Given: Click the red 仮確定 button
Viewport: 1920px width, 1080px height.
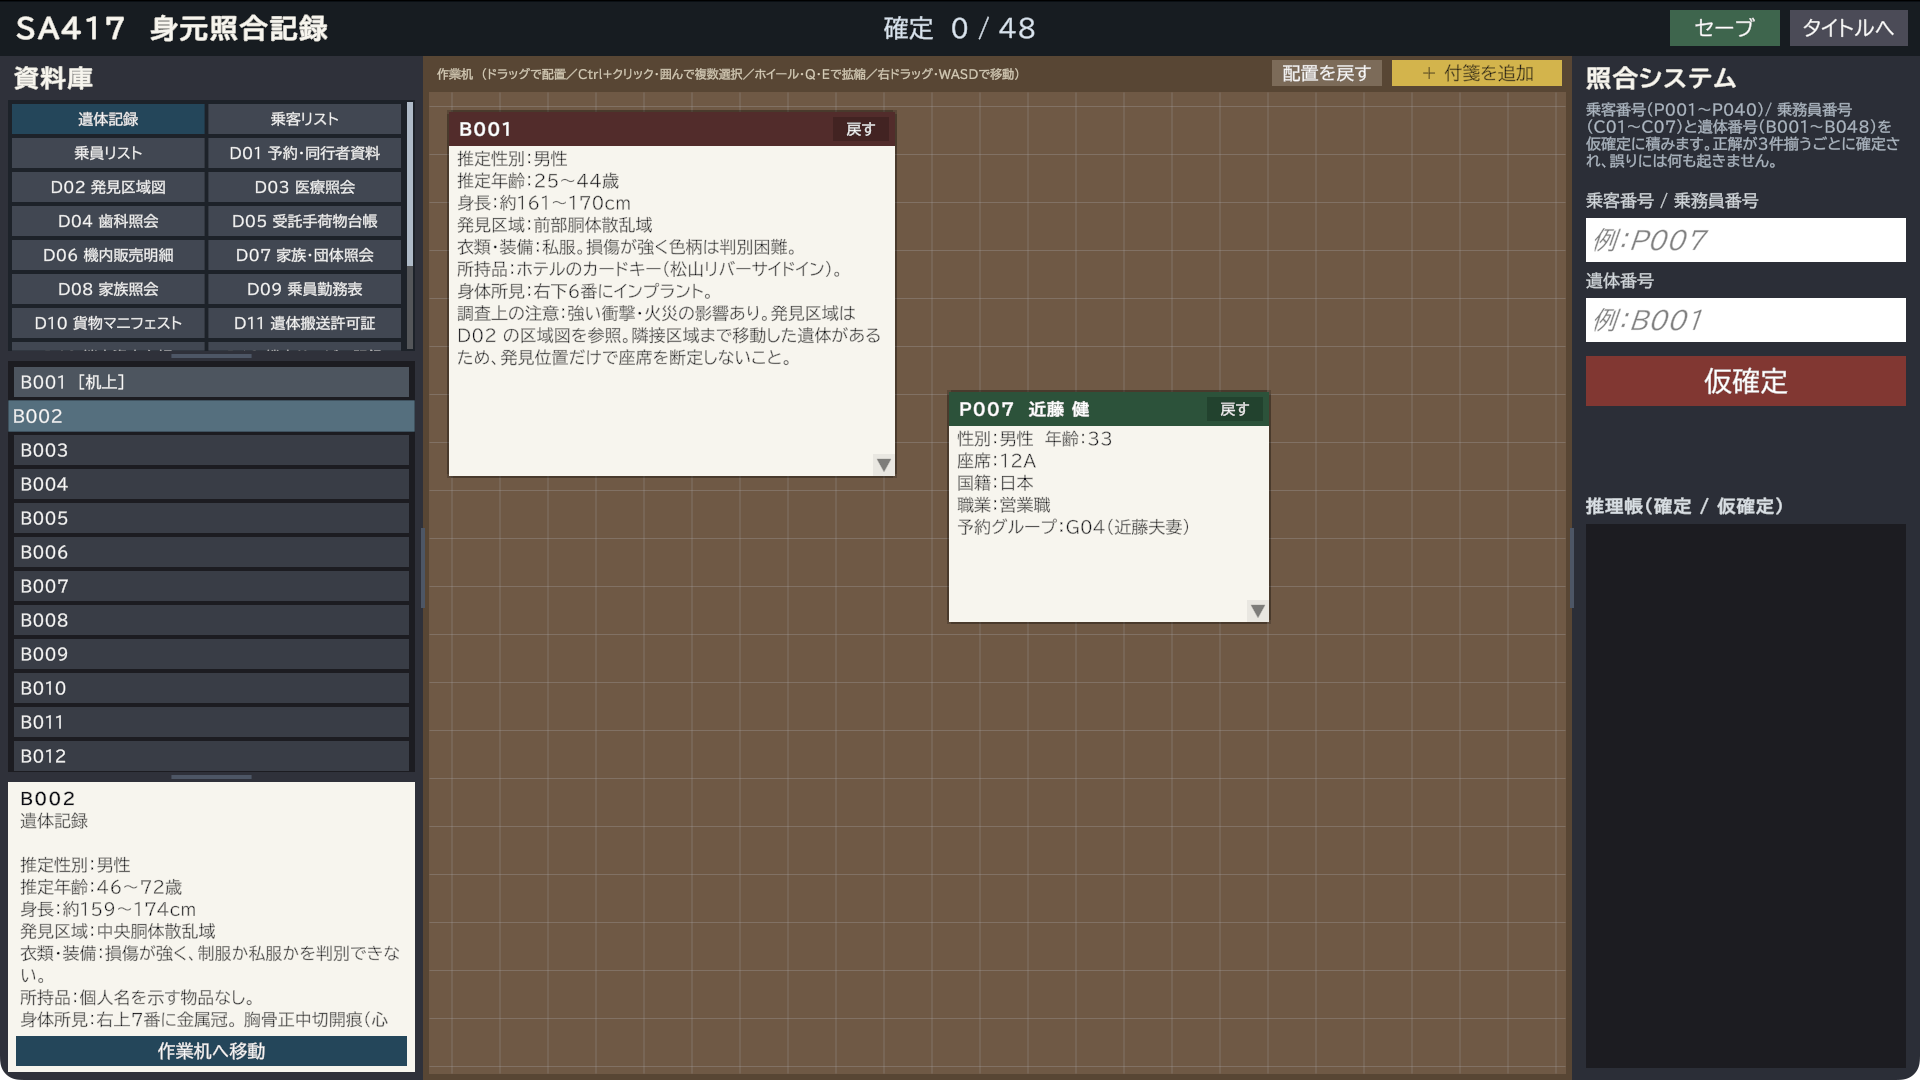Looking at the screenshot, I should pos(1745,381).
